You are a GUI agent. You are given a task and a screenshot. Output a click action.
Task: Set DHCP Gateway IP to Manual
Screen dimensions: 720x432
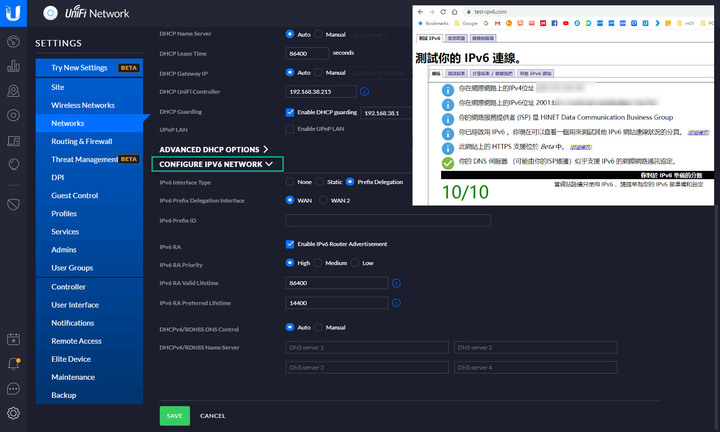(x=318, y=73)
